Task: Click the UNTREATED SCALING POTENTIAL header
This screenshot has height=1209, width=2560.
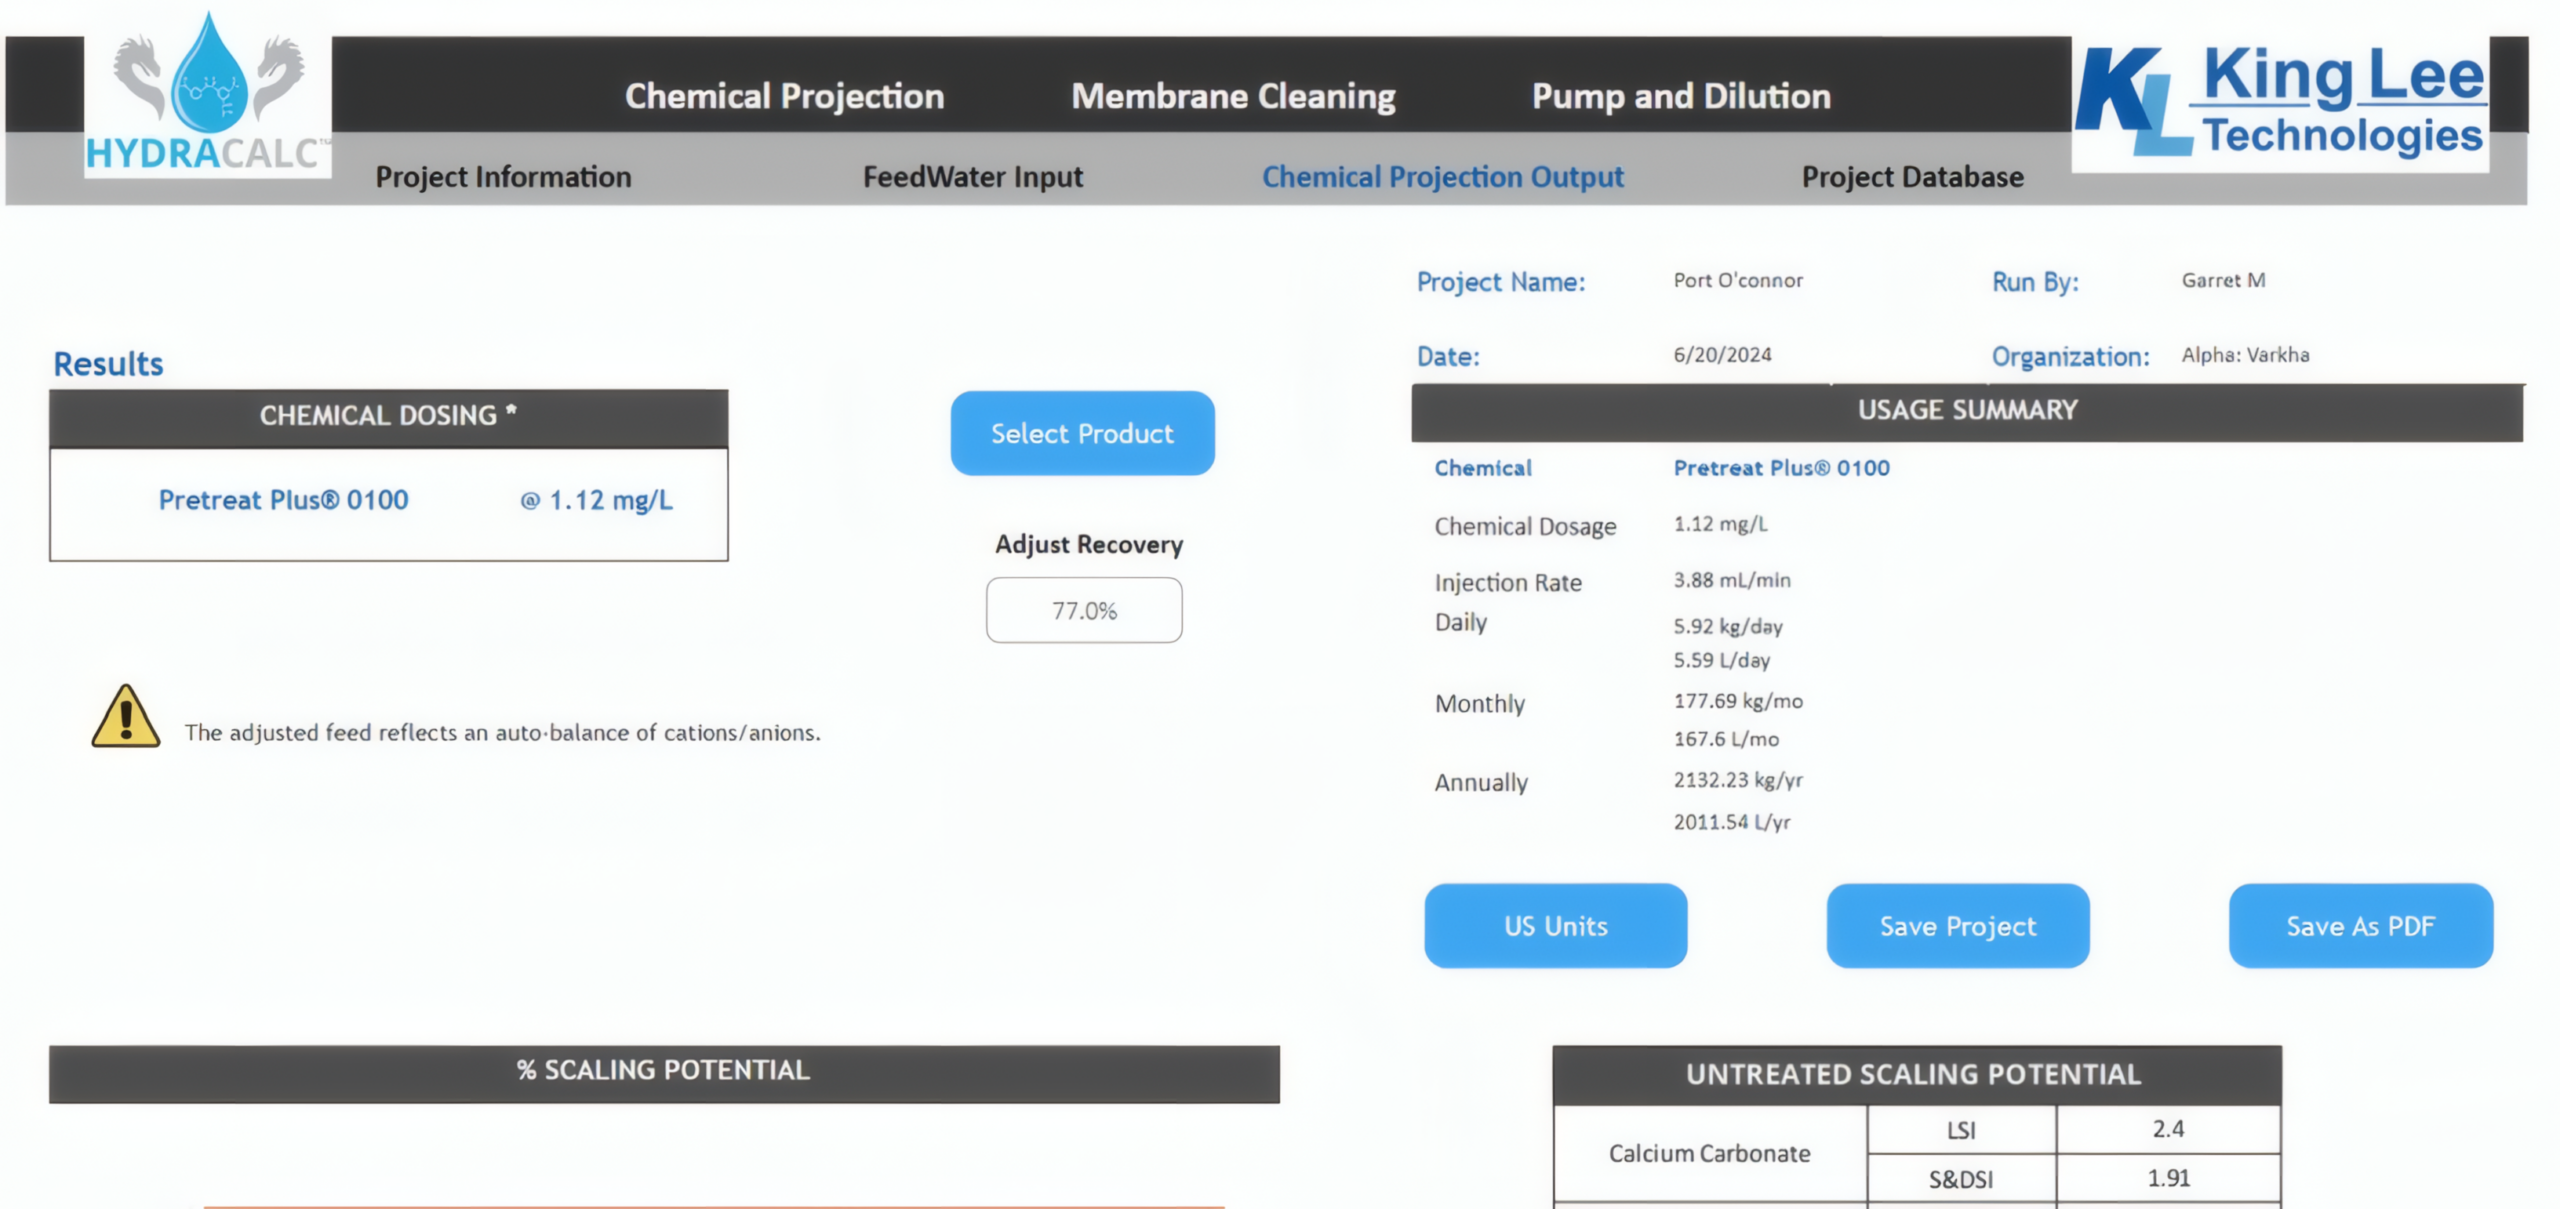Action: click(1917, 1075)
